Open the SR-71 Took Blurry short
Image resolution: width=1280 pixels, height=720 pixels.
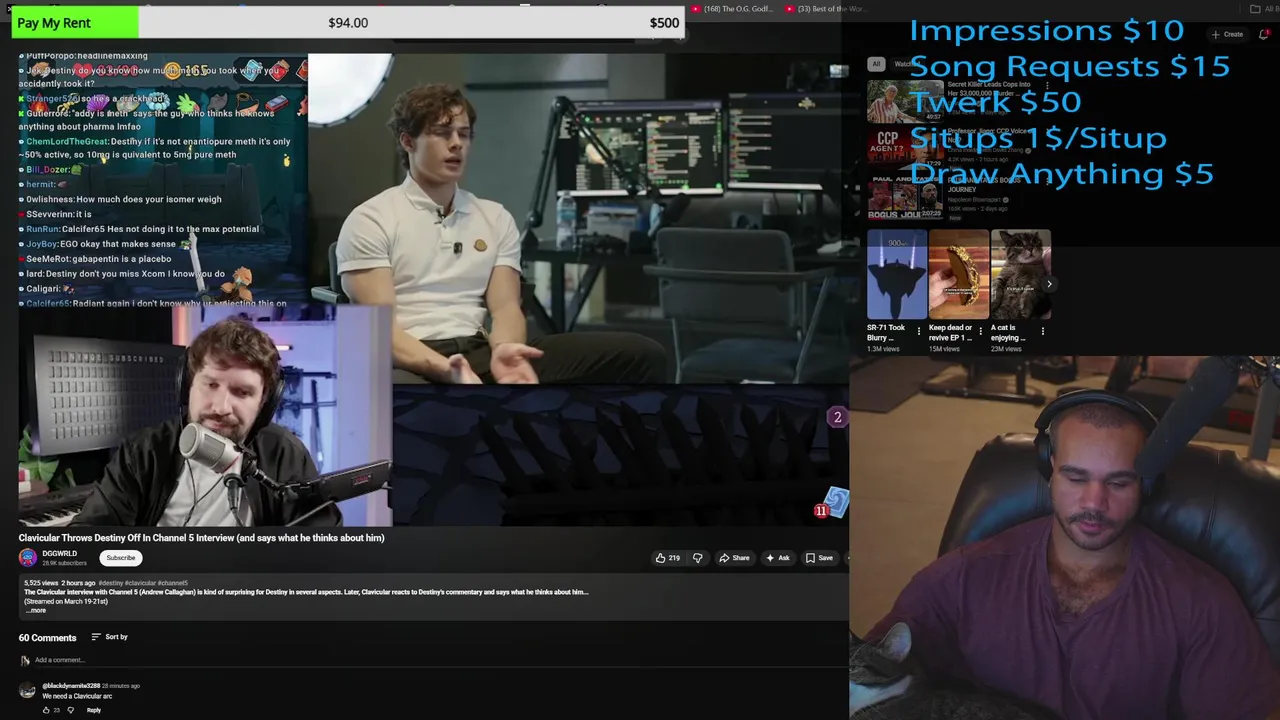click(897, 275)
